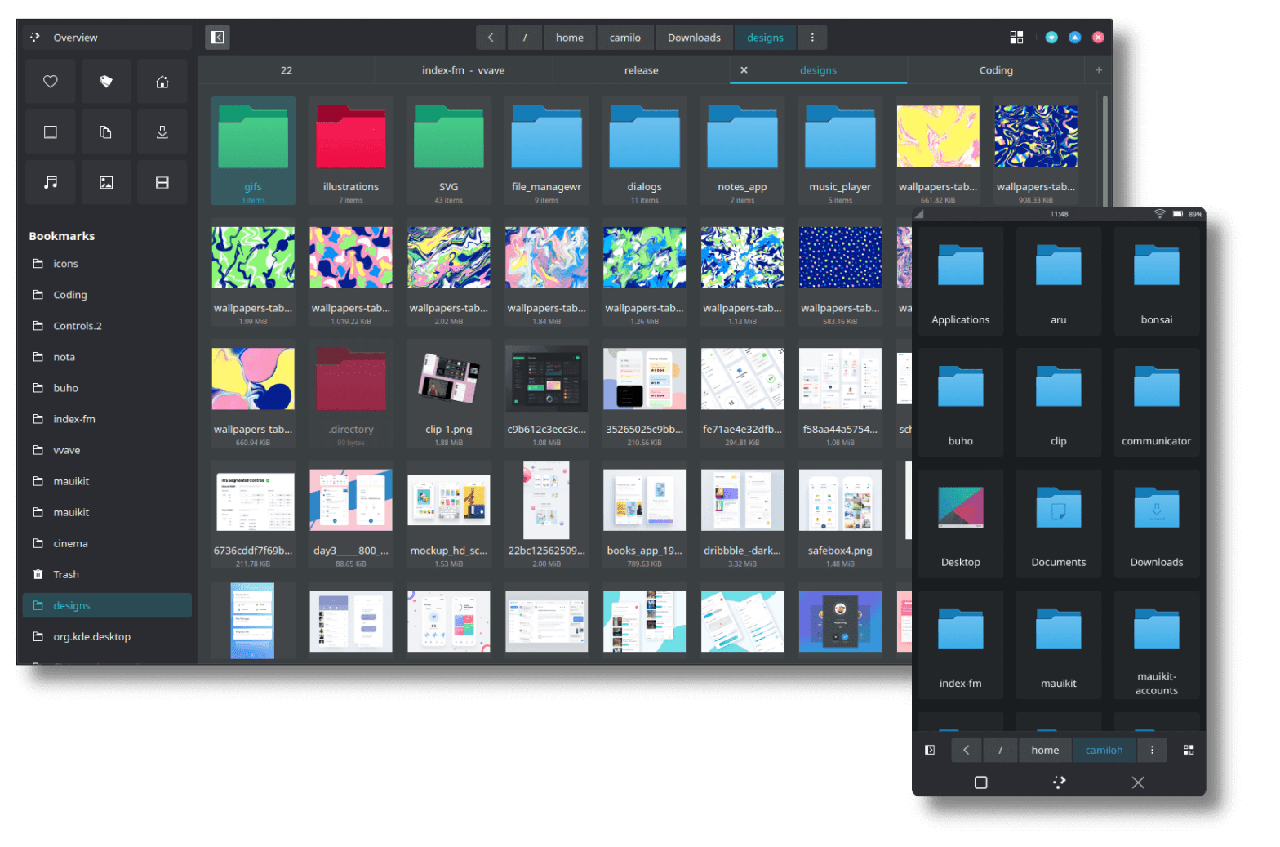Toggle sidebar in the mobile window
The width and height of the screenshot is (1280, 847).
(930, 750)
